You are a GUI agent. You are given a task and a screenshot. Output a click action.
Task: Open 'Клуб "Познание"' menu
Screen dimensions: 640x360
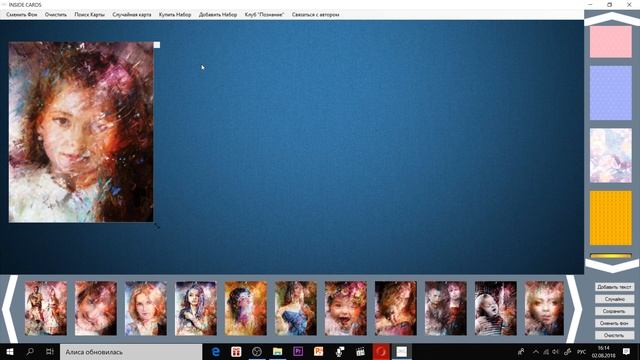264,14
